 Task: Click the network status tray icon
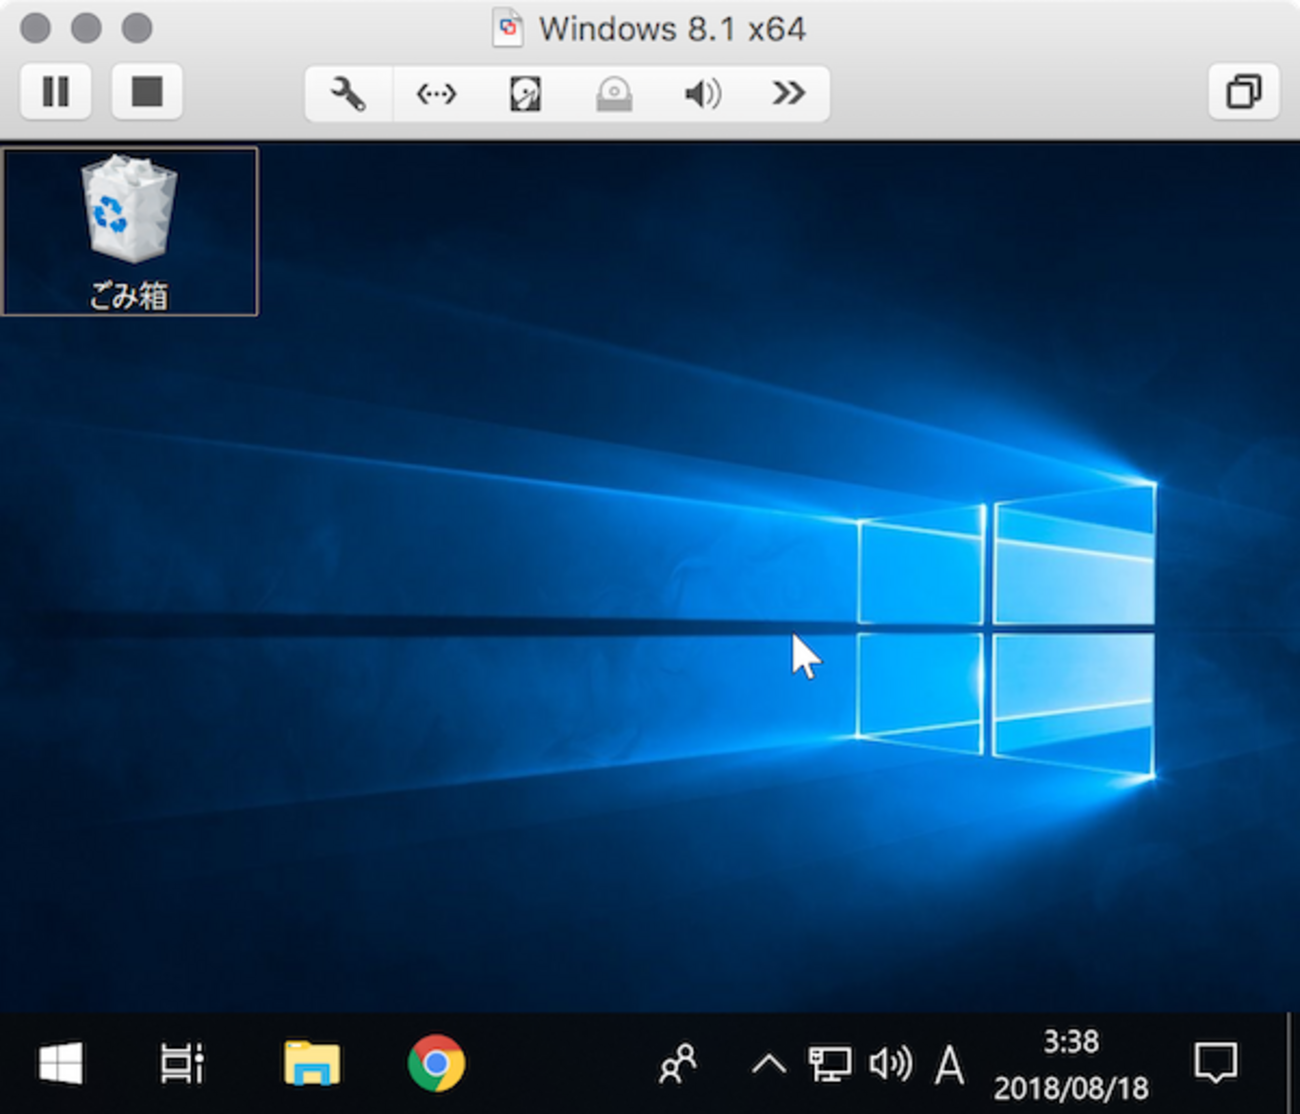point(829,1064)
